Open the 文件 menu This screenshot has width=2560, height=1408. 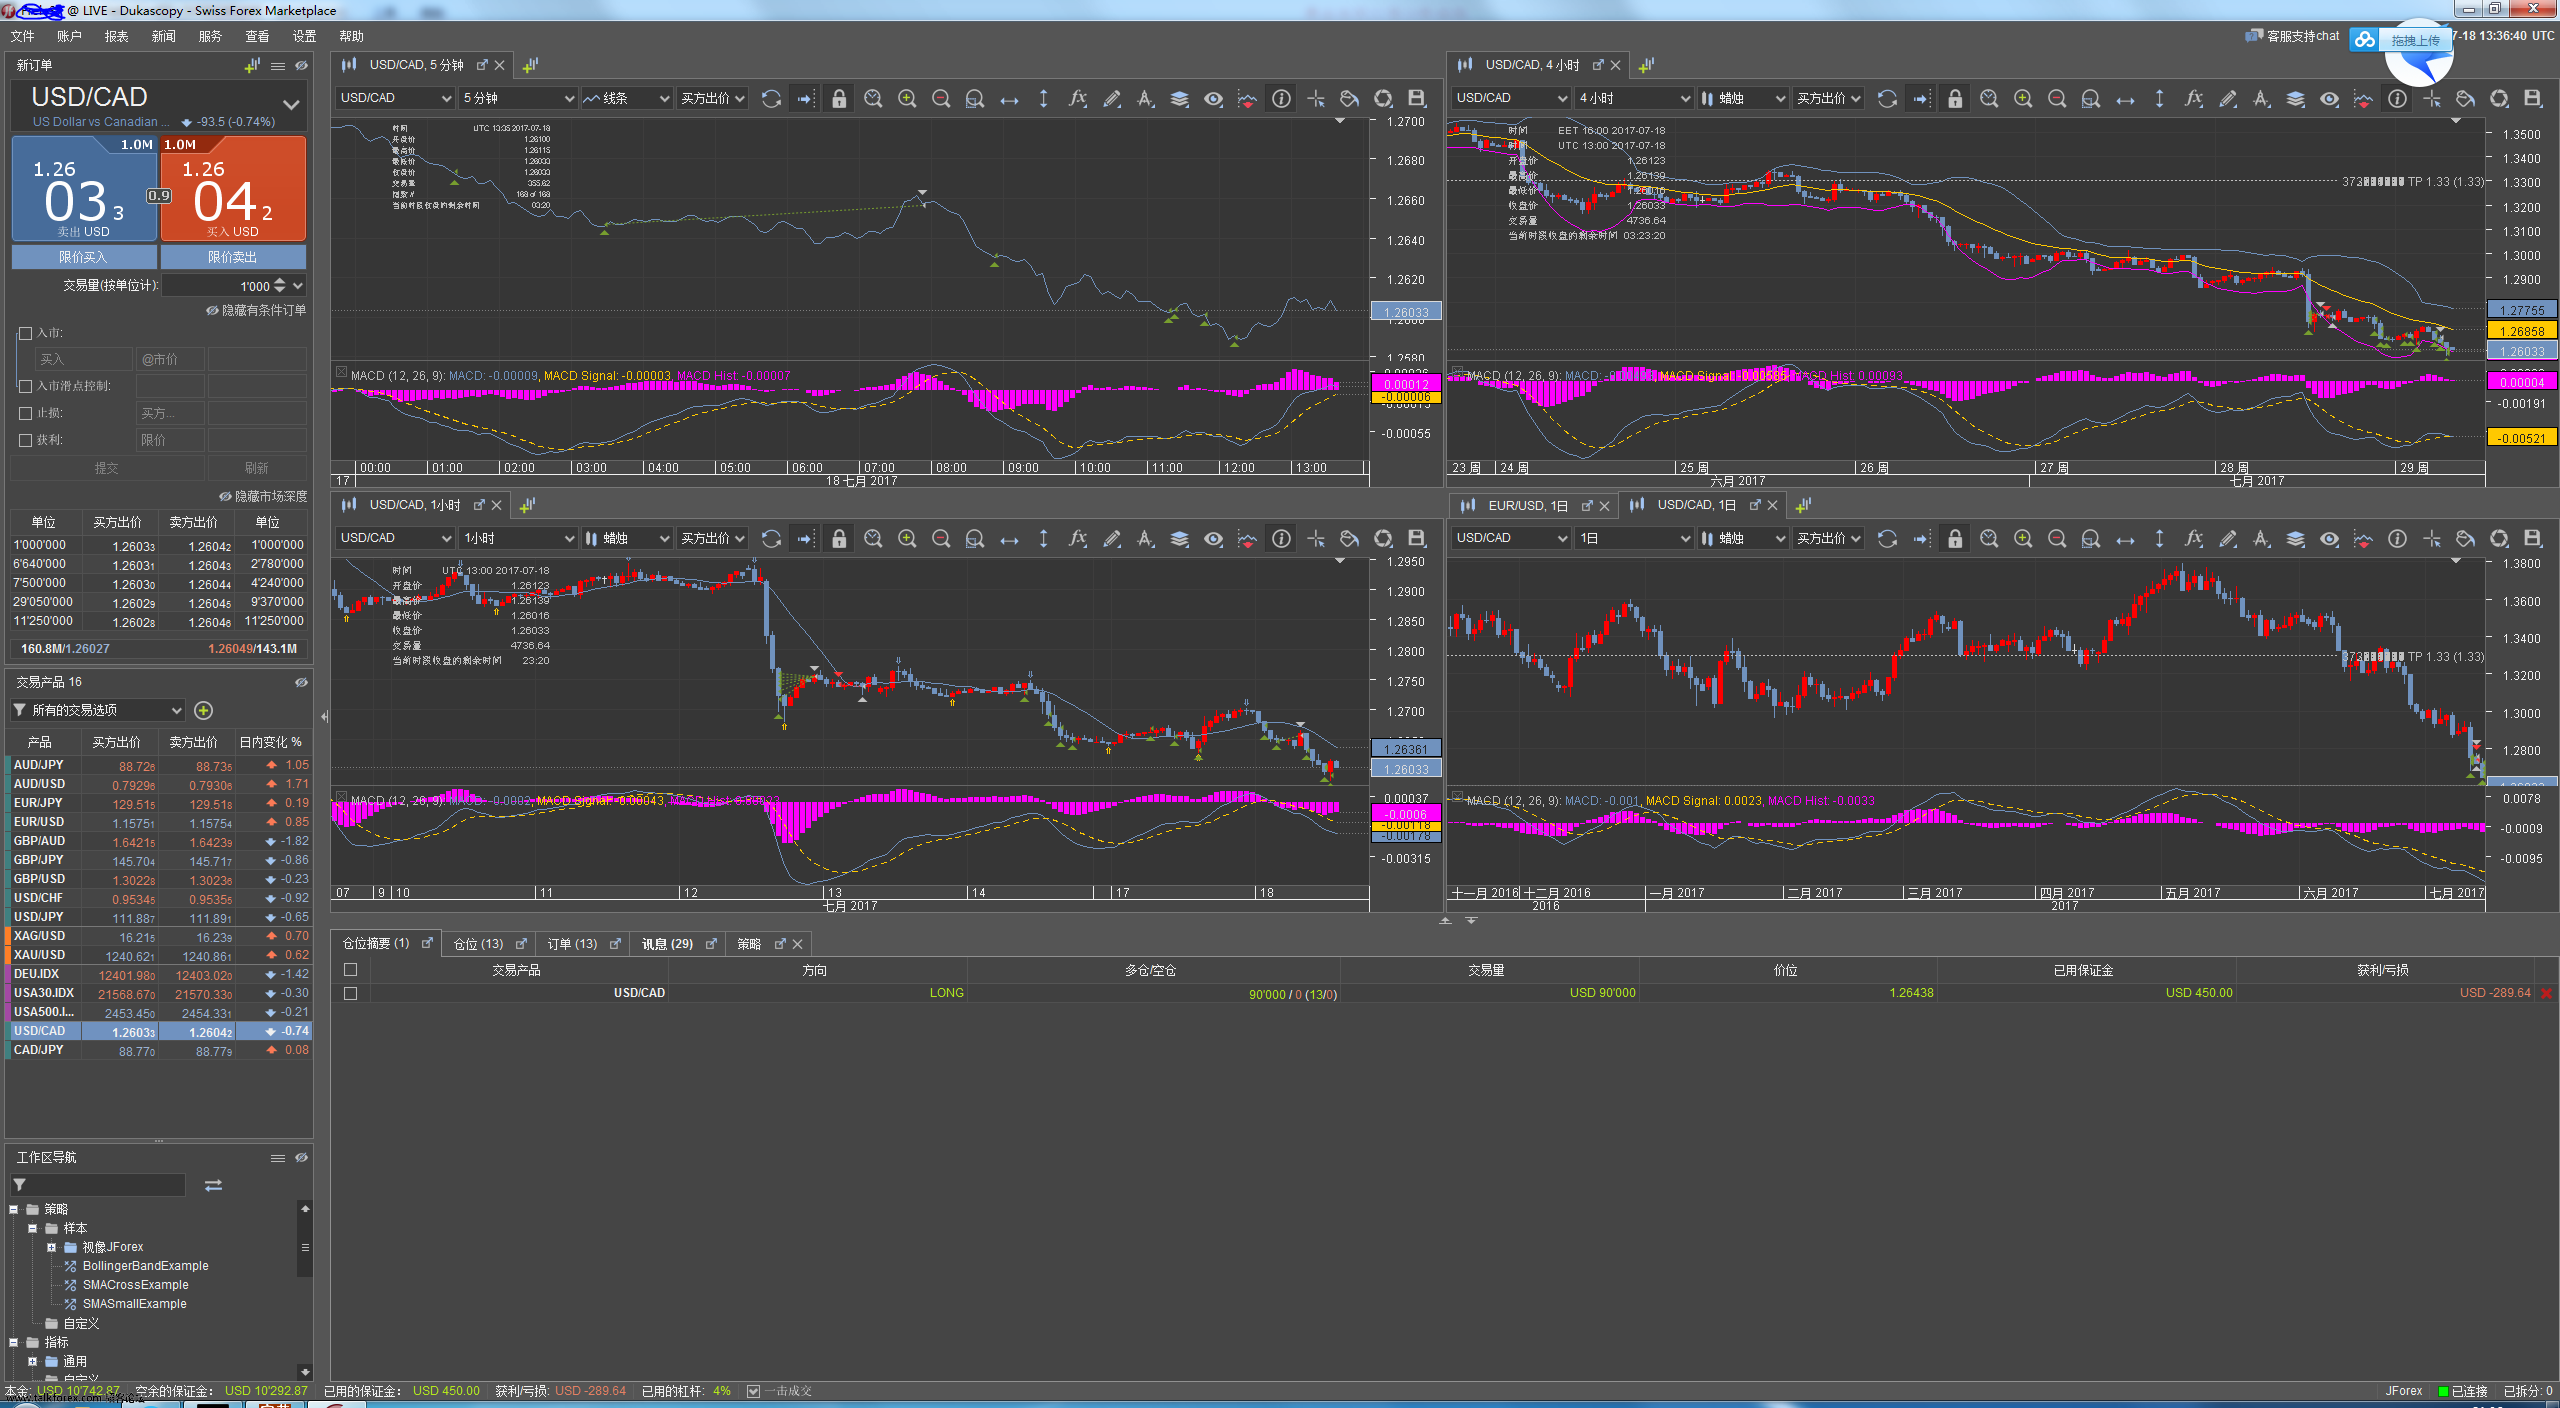tap(23, 36)
